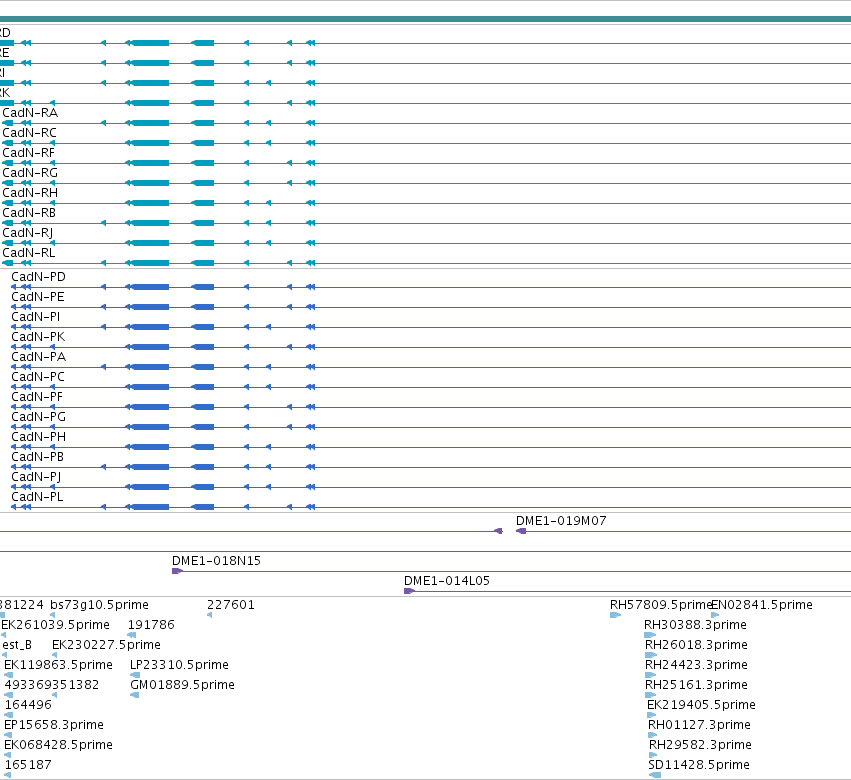Click the DME1-018N15 clone start arrow
Viewport: 851px width, 780px height.
[x=177, y=571]
